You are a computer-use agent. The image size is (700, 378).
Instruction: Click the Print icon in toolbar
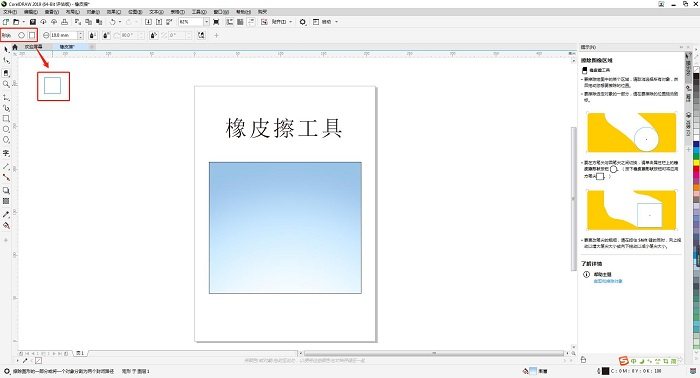click(x=65, y=22)
